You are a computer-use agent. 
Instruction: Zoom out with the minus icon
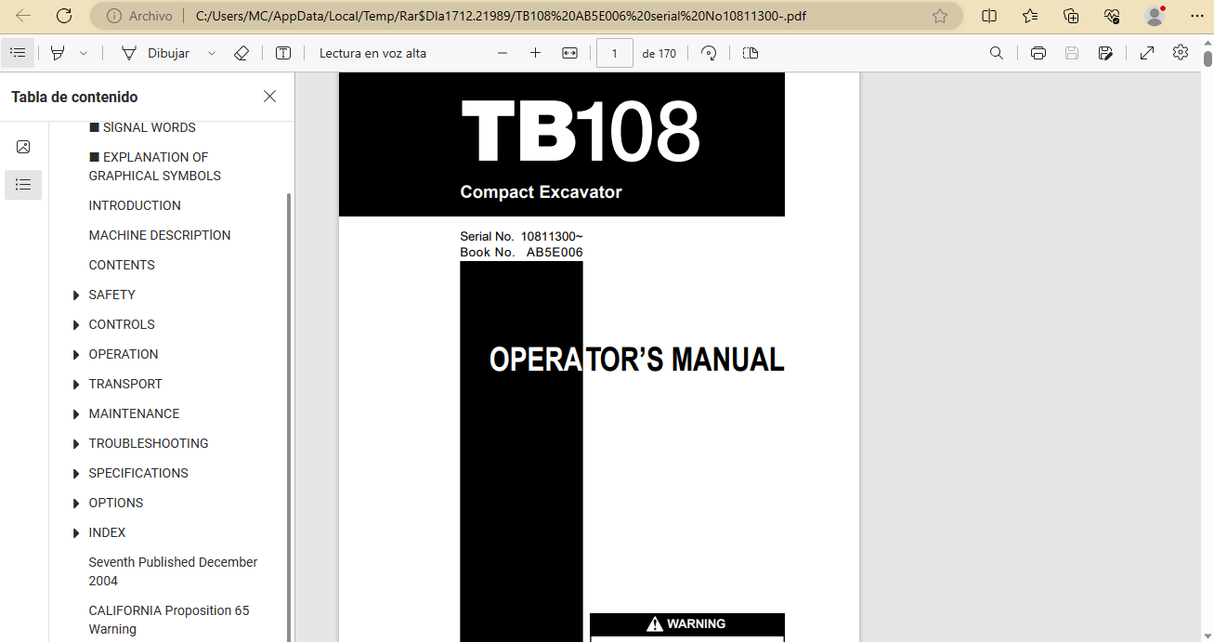(x=502, y=53)
